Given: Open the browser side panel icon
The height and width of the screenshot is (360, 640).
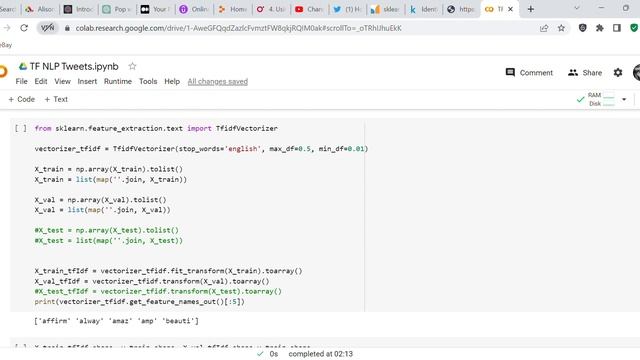Looking at the screenshot, I should click(617, 28).
